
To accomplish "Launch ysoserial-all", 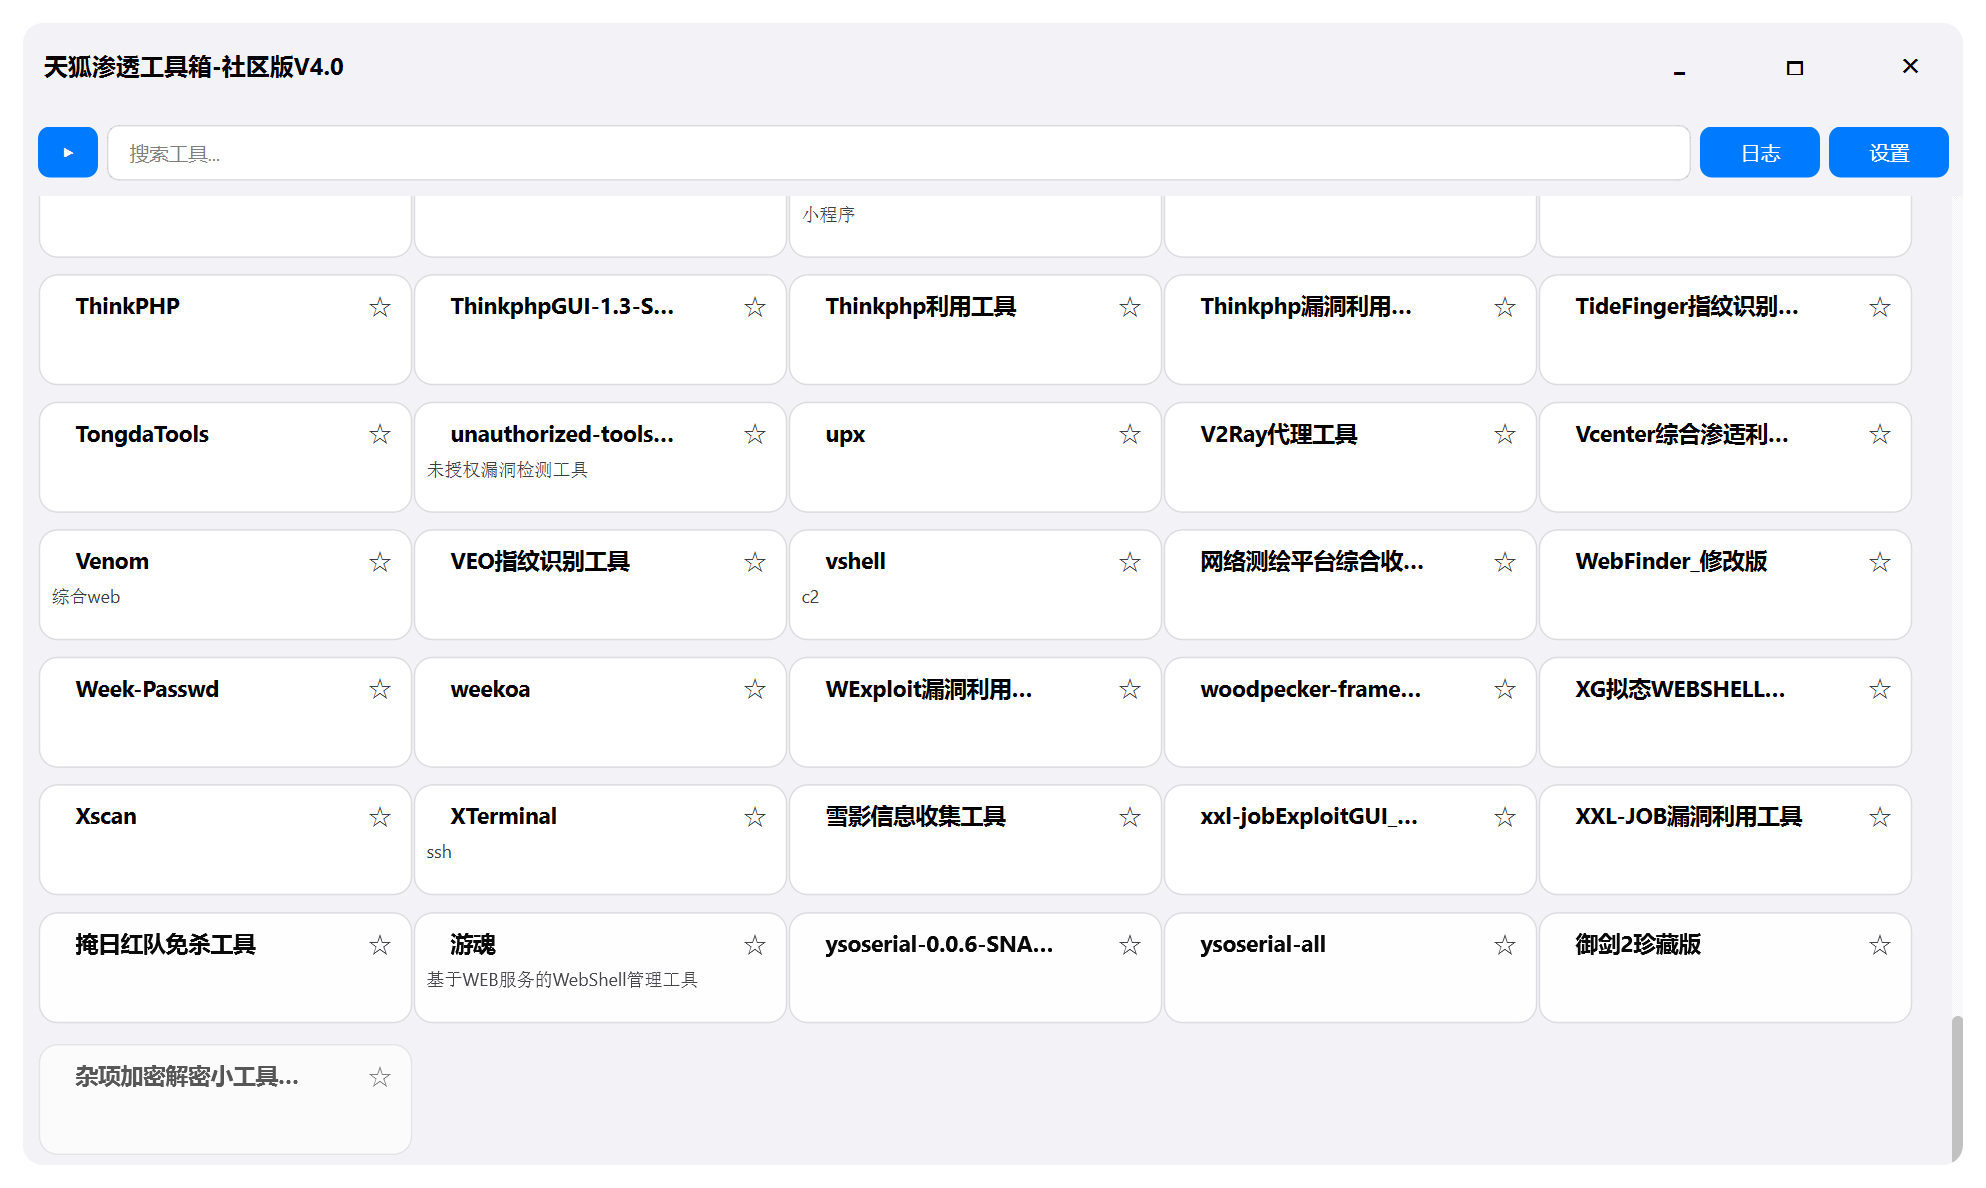I will pyautogui.click(x=1351, y=968).
